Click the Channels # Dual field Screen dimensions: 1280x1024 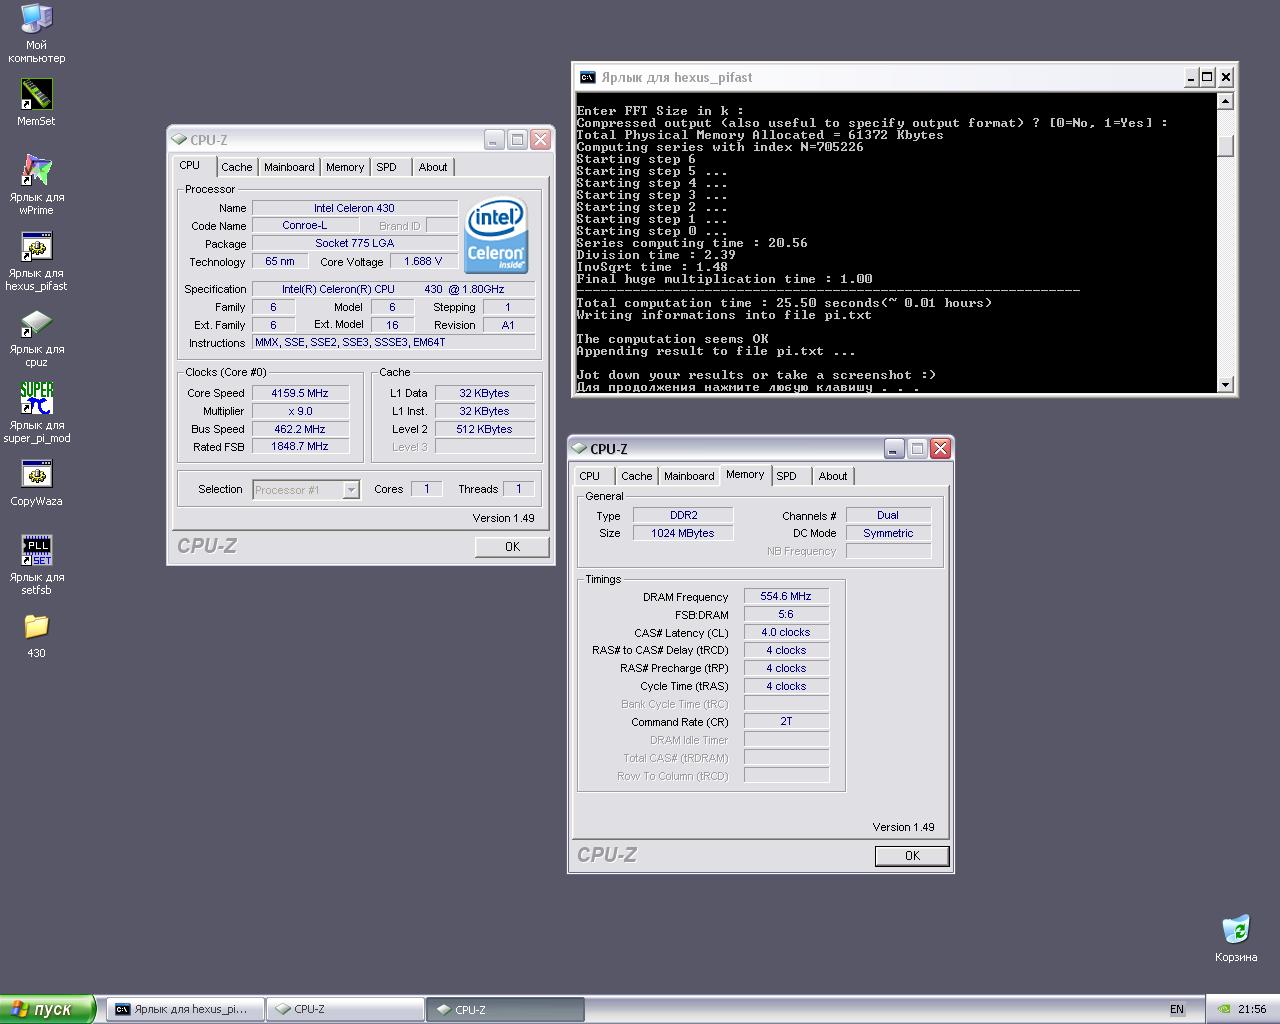click(x=888, y=515)
